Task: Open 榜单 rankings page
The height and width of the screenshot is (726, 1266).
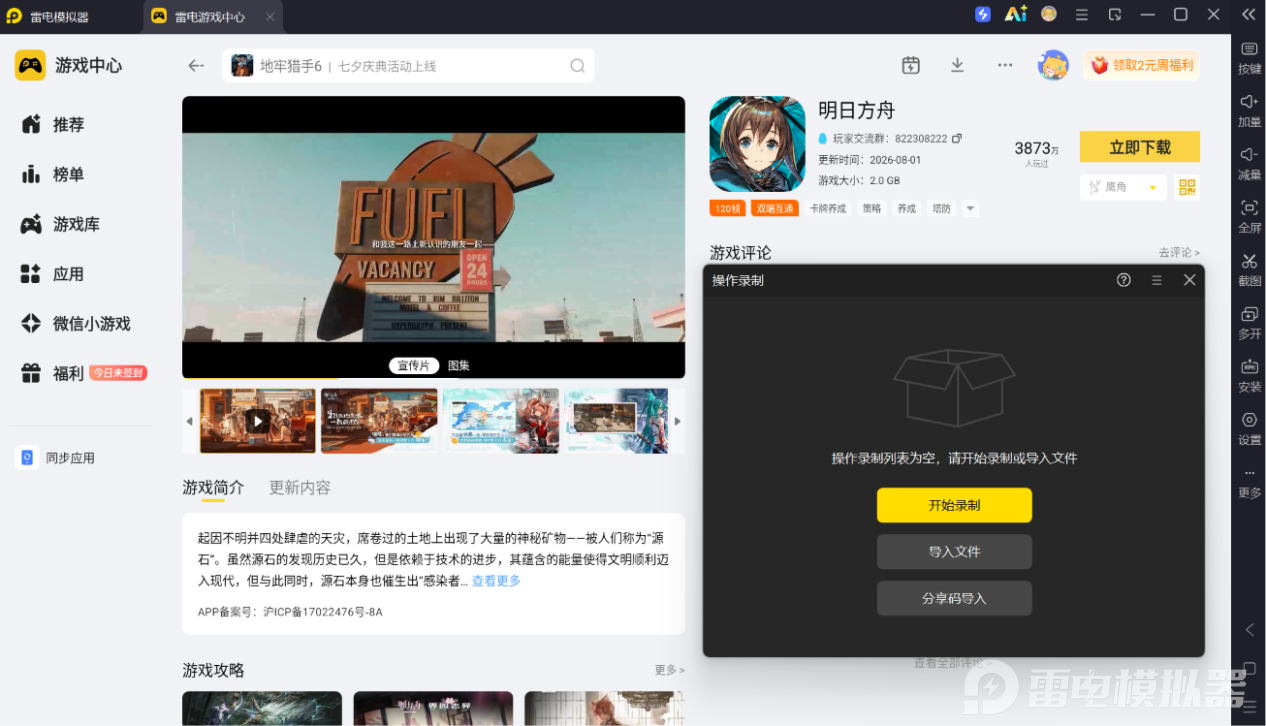Action: click(x=68, y=175)
